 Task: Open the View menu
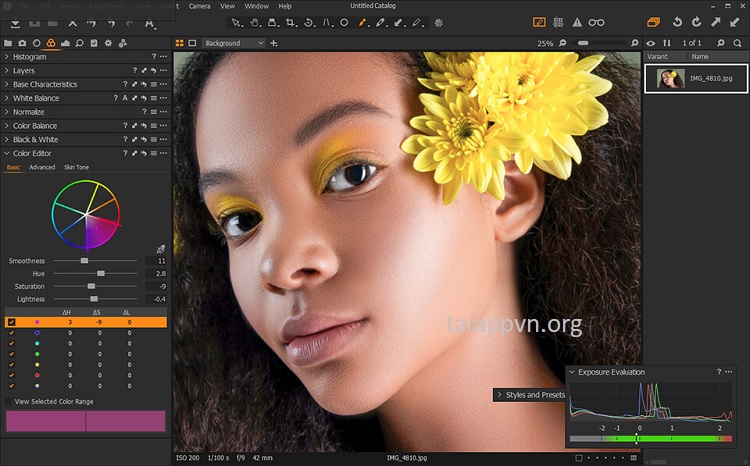coord(227,6)
